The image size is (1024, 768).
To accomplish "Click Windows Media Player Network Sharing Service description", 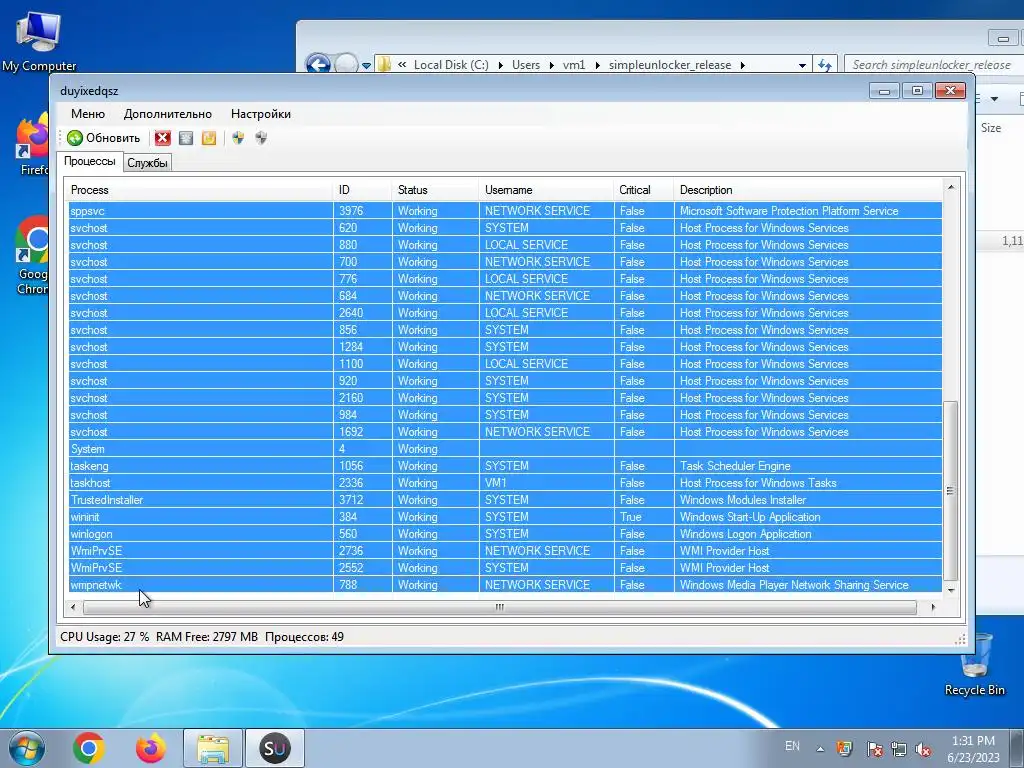I will (x=794, y=584).
